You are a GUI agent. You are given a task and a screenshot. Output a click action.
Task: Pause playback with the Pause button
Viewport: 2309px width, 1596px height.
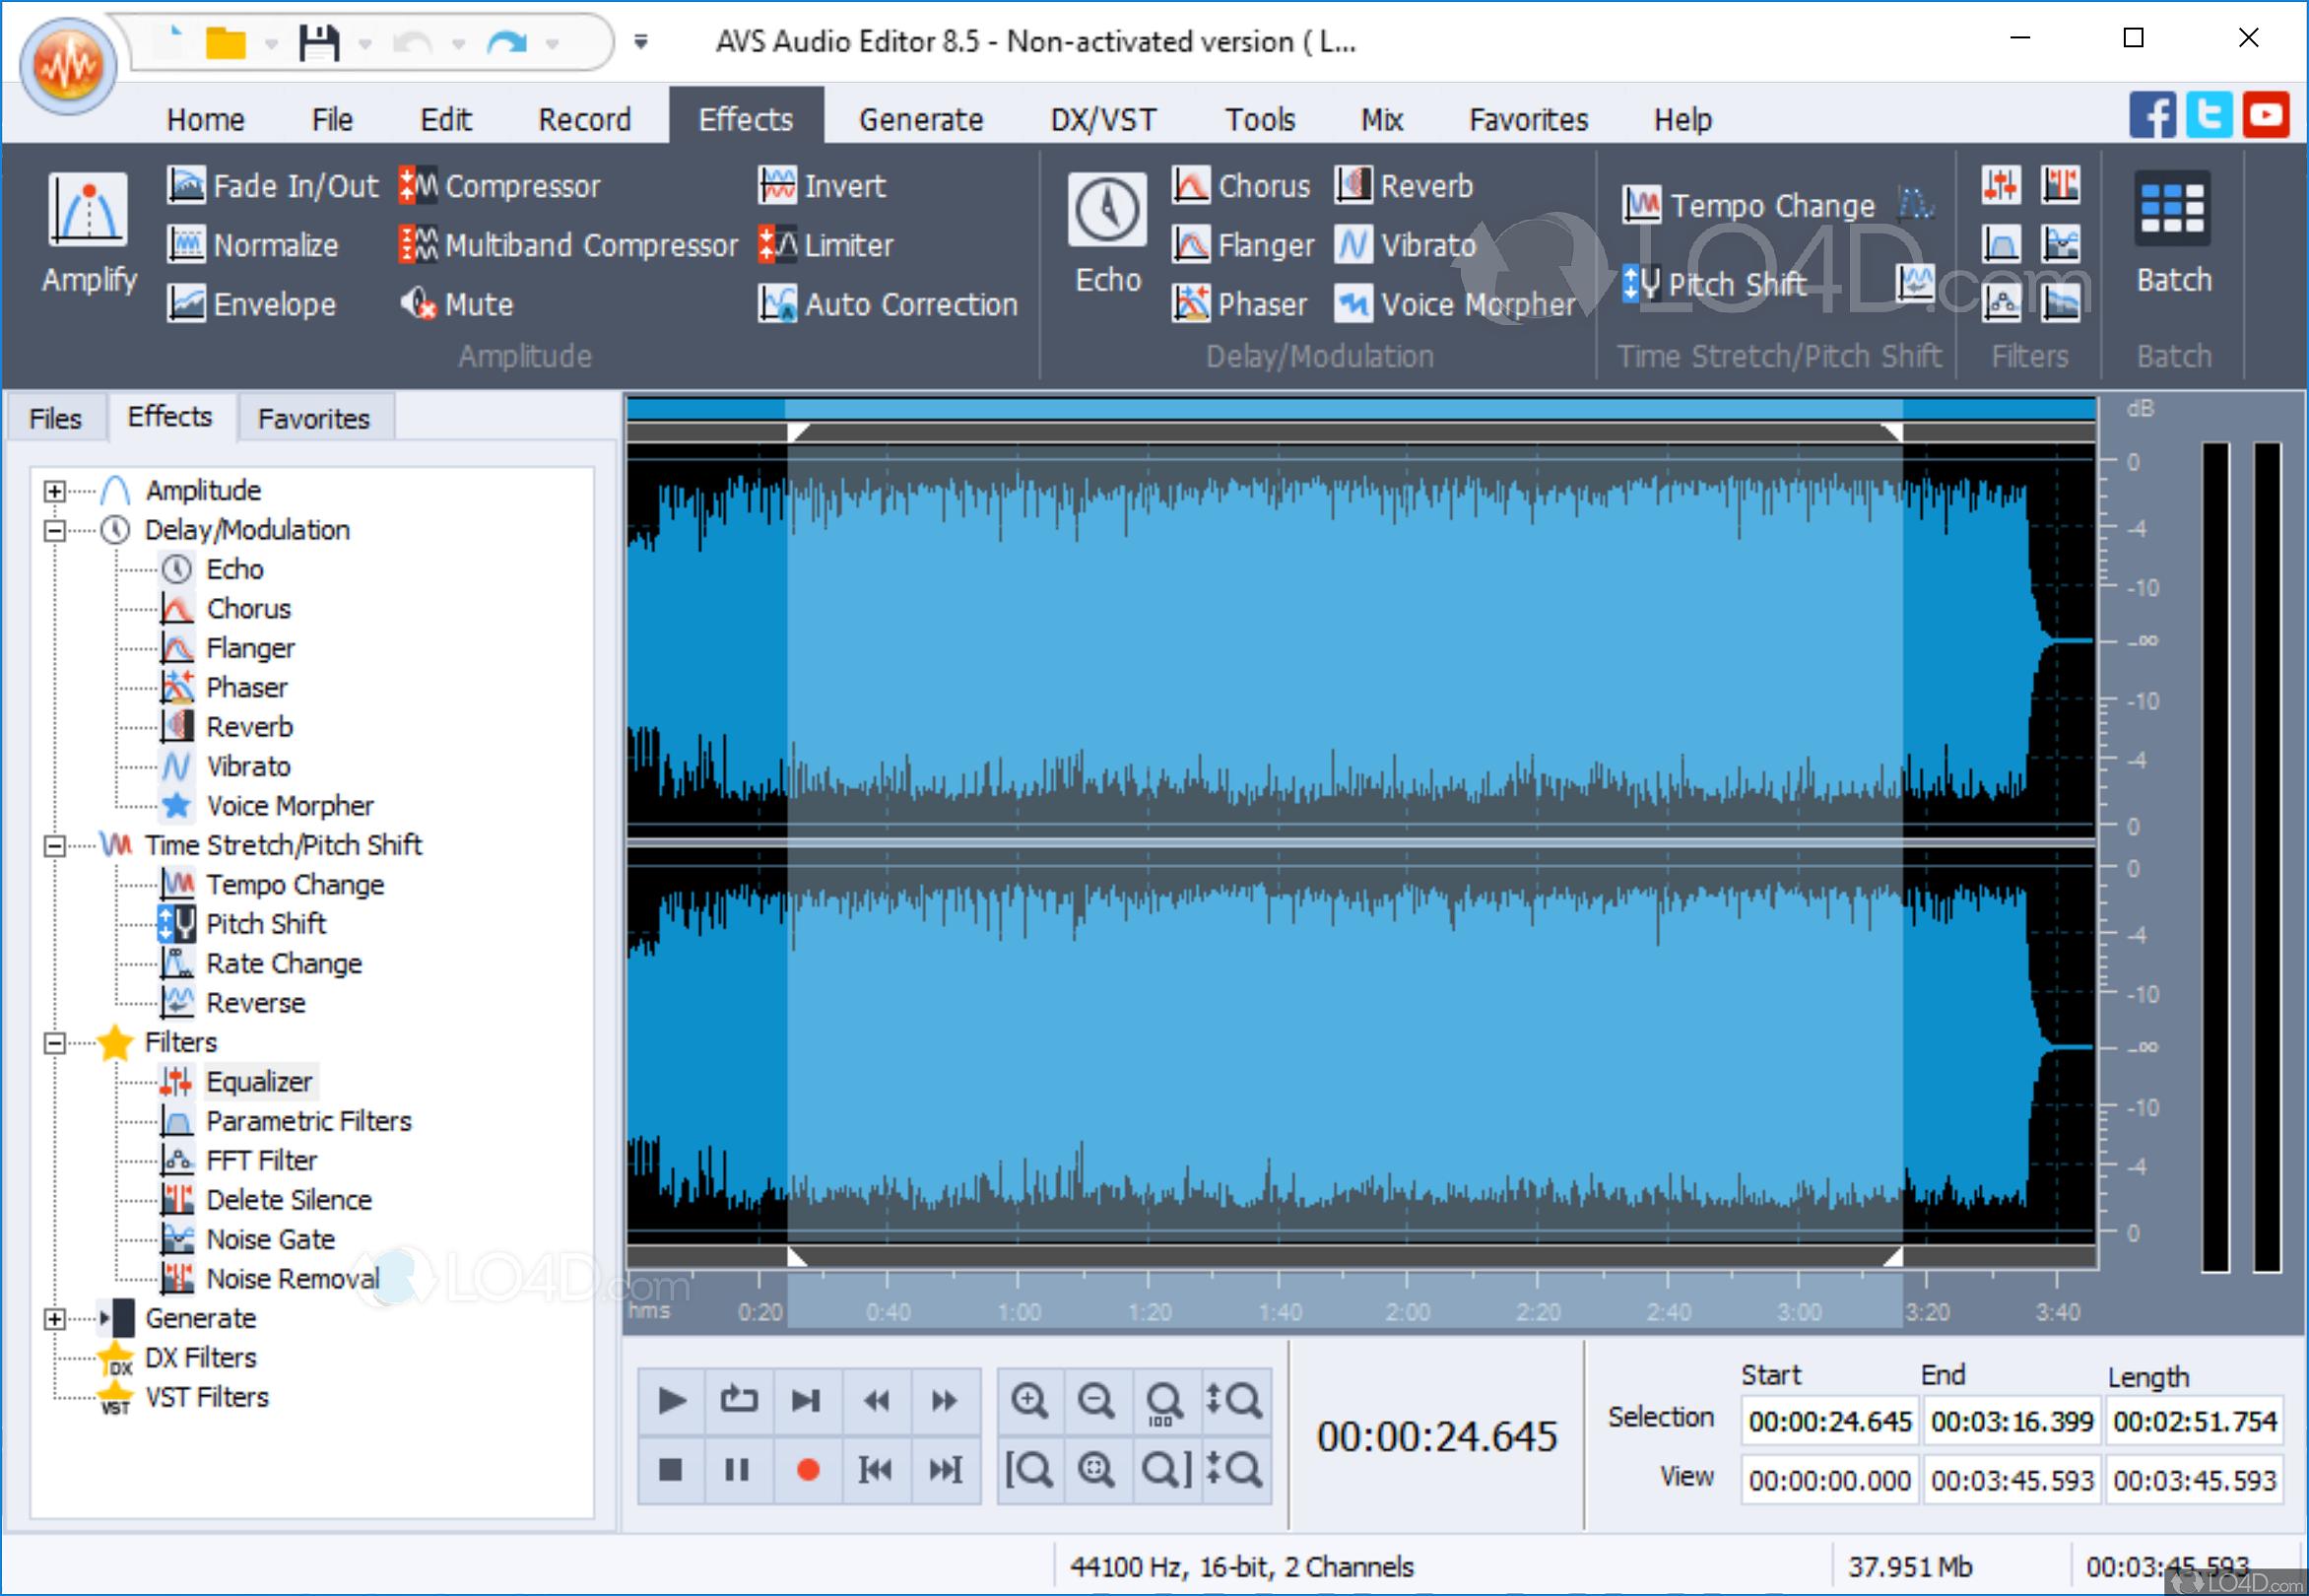tap(737, 1469)
